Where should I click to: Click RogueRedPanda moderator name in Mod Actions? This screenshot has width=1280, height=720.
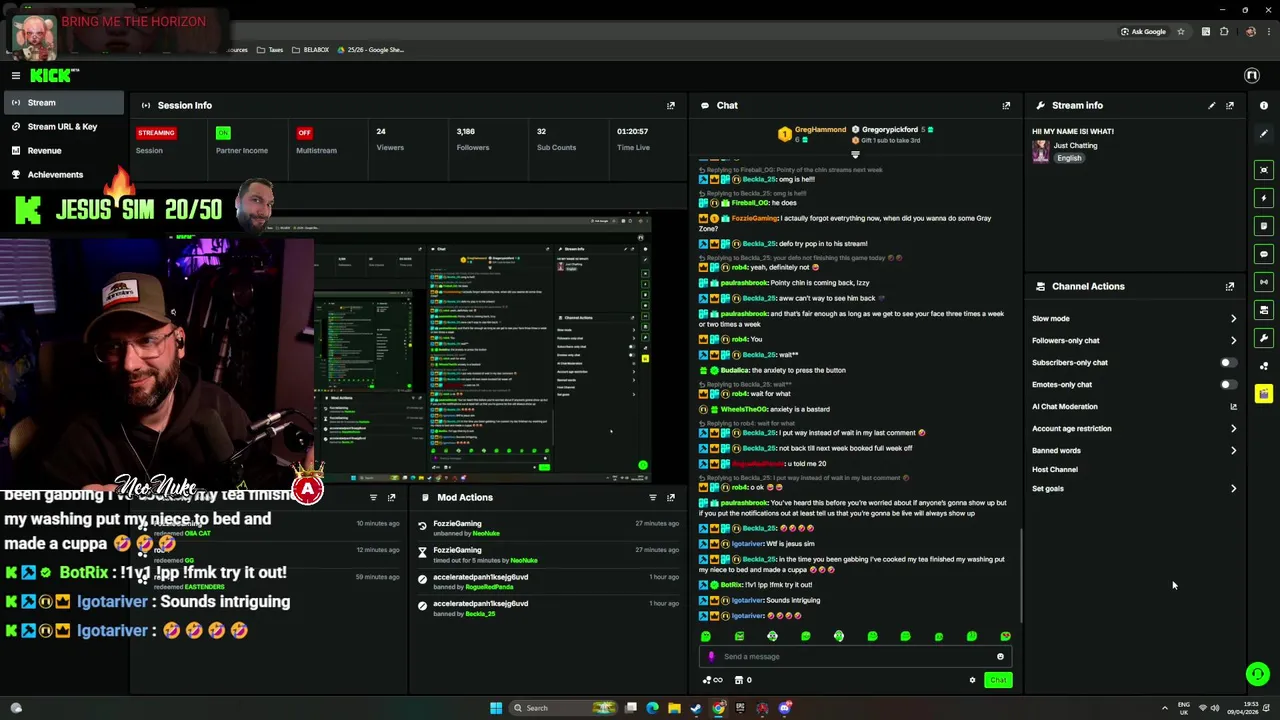[489, 587]
